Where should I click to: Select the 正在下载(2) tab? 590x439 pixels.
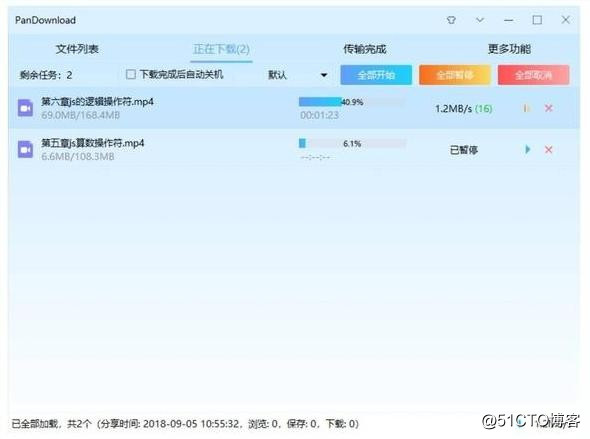(221, 49)
